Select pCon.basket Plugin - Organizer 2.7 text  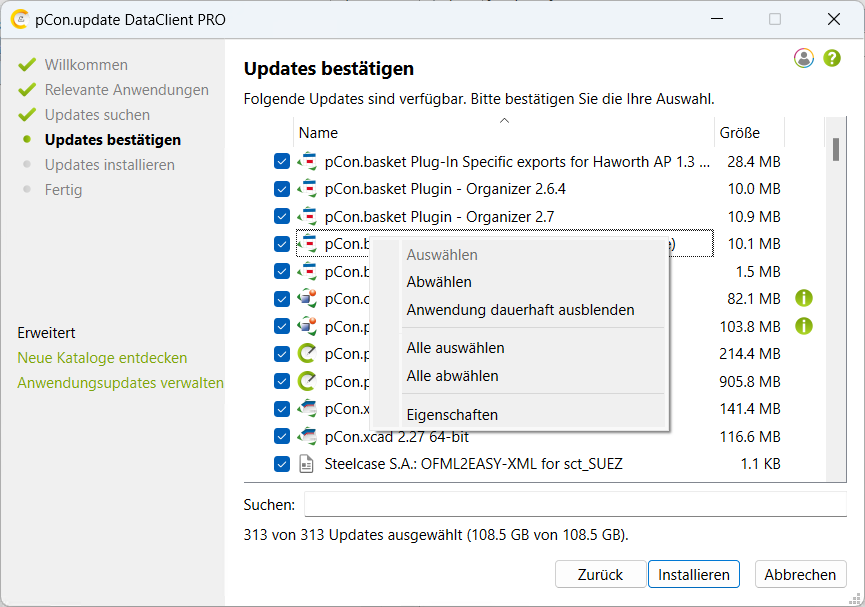click(x=439, y=217)
